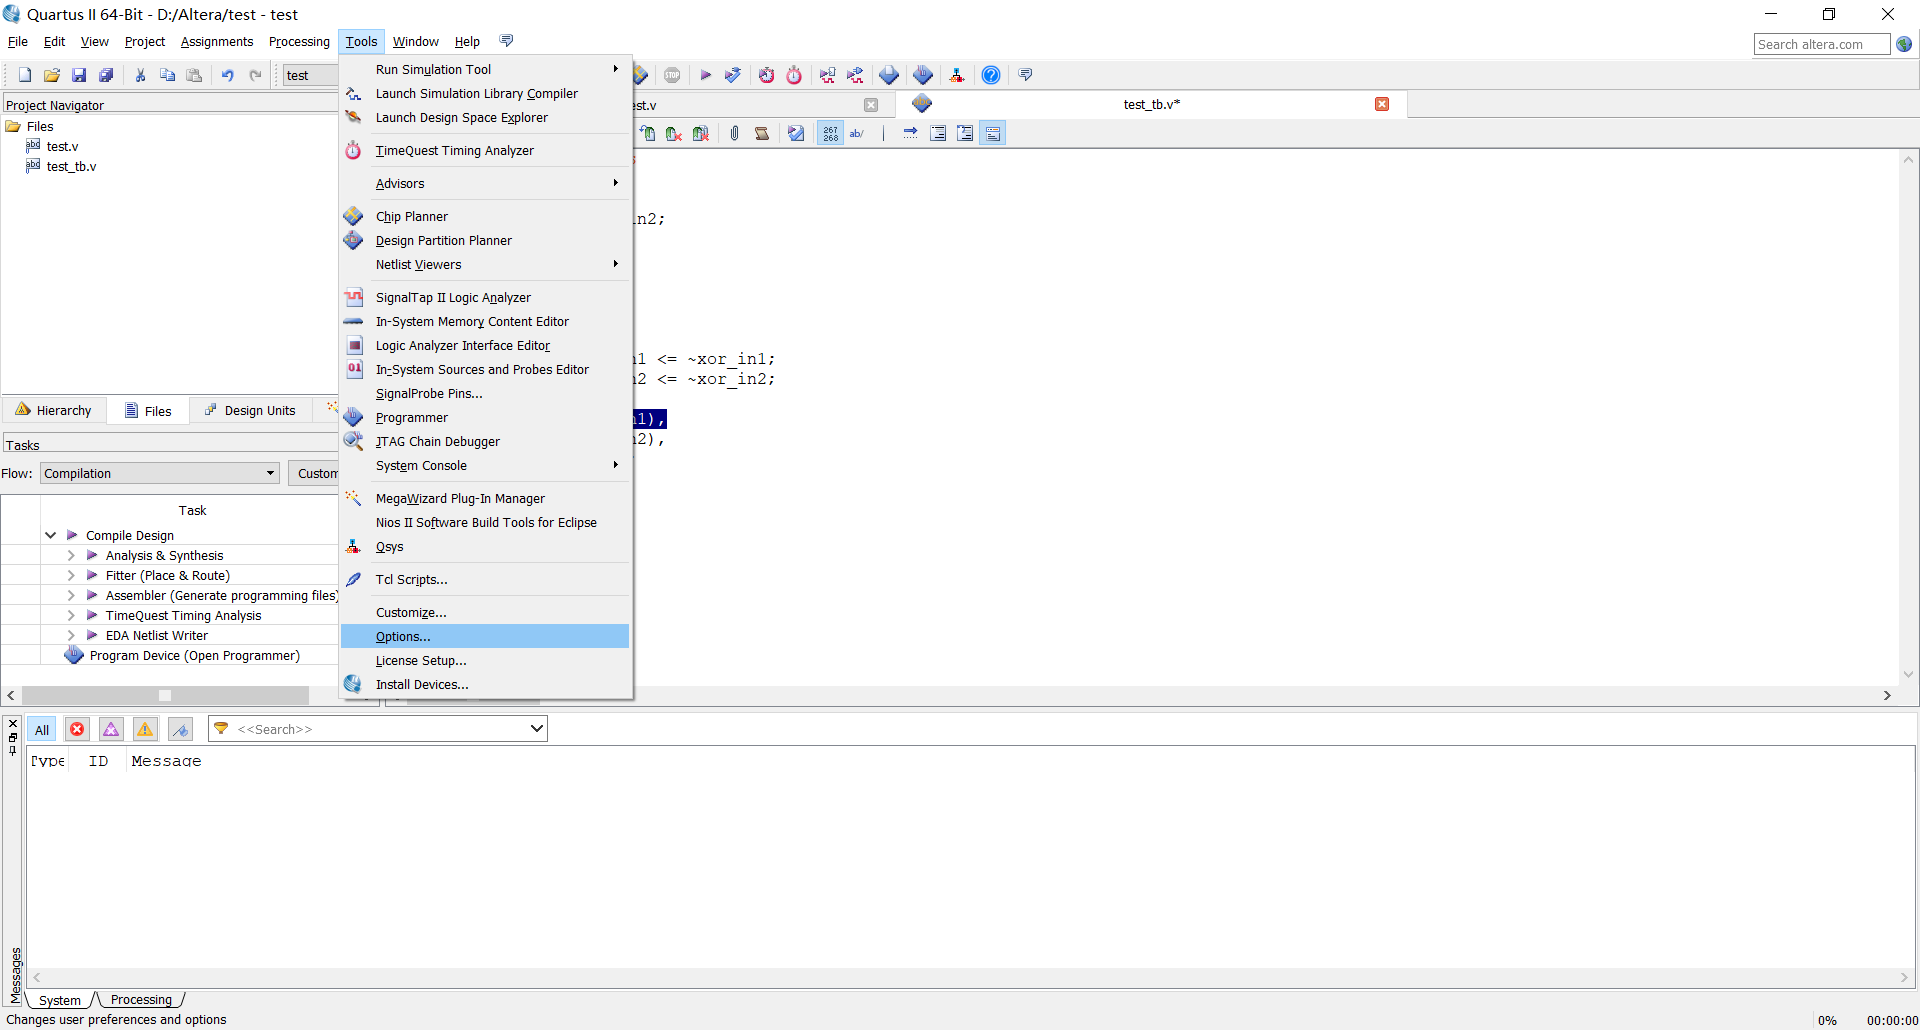Filter messages to show errors only
This screenshot has height=1030, width=1920.
coord(77,729)
